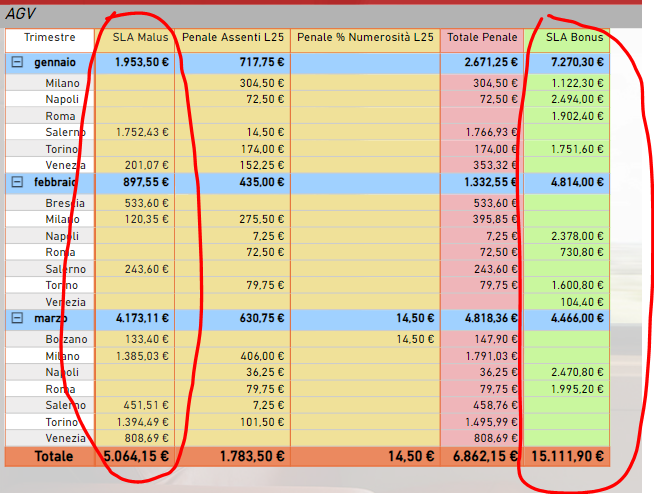
Task: Click the SLA Malus column header
Action: pos(141,37)
